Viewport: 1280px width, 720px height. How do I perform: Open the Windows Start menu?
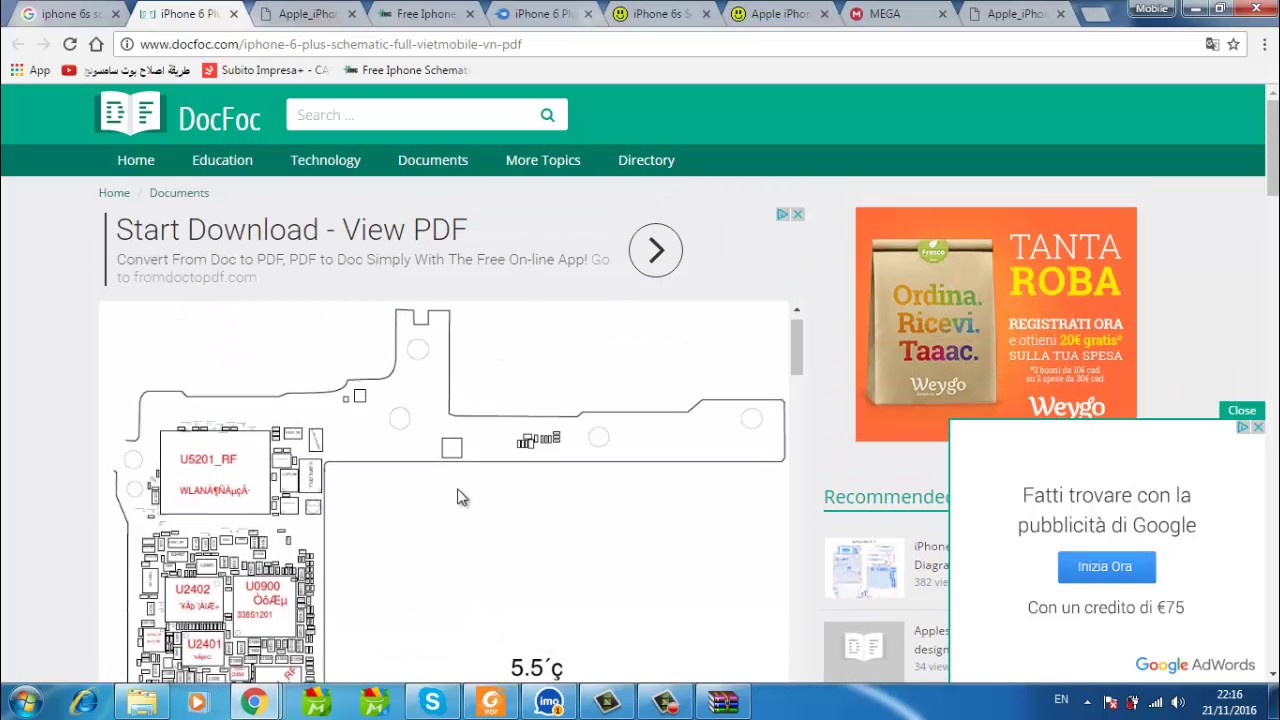[x=25, y=702]
